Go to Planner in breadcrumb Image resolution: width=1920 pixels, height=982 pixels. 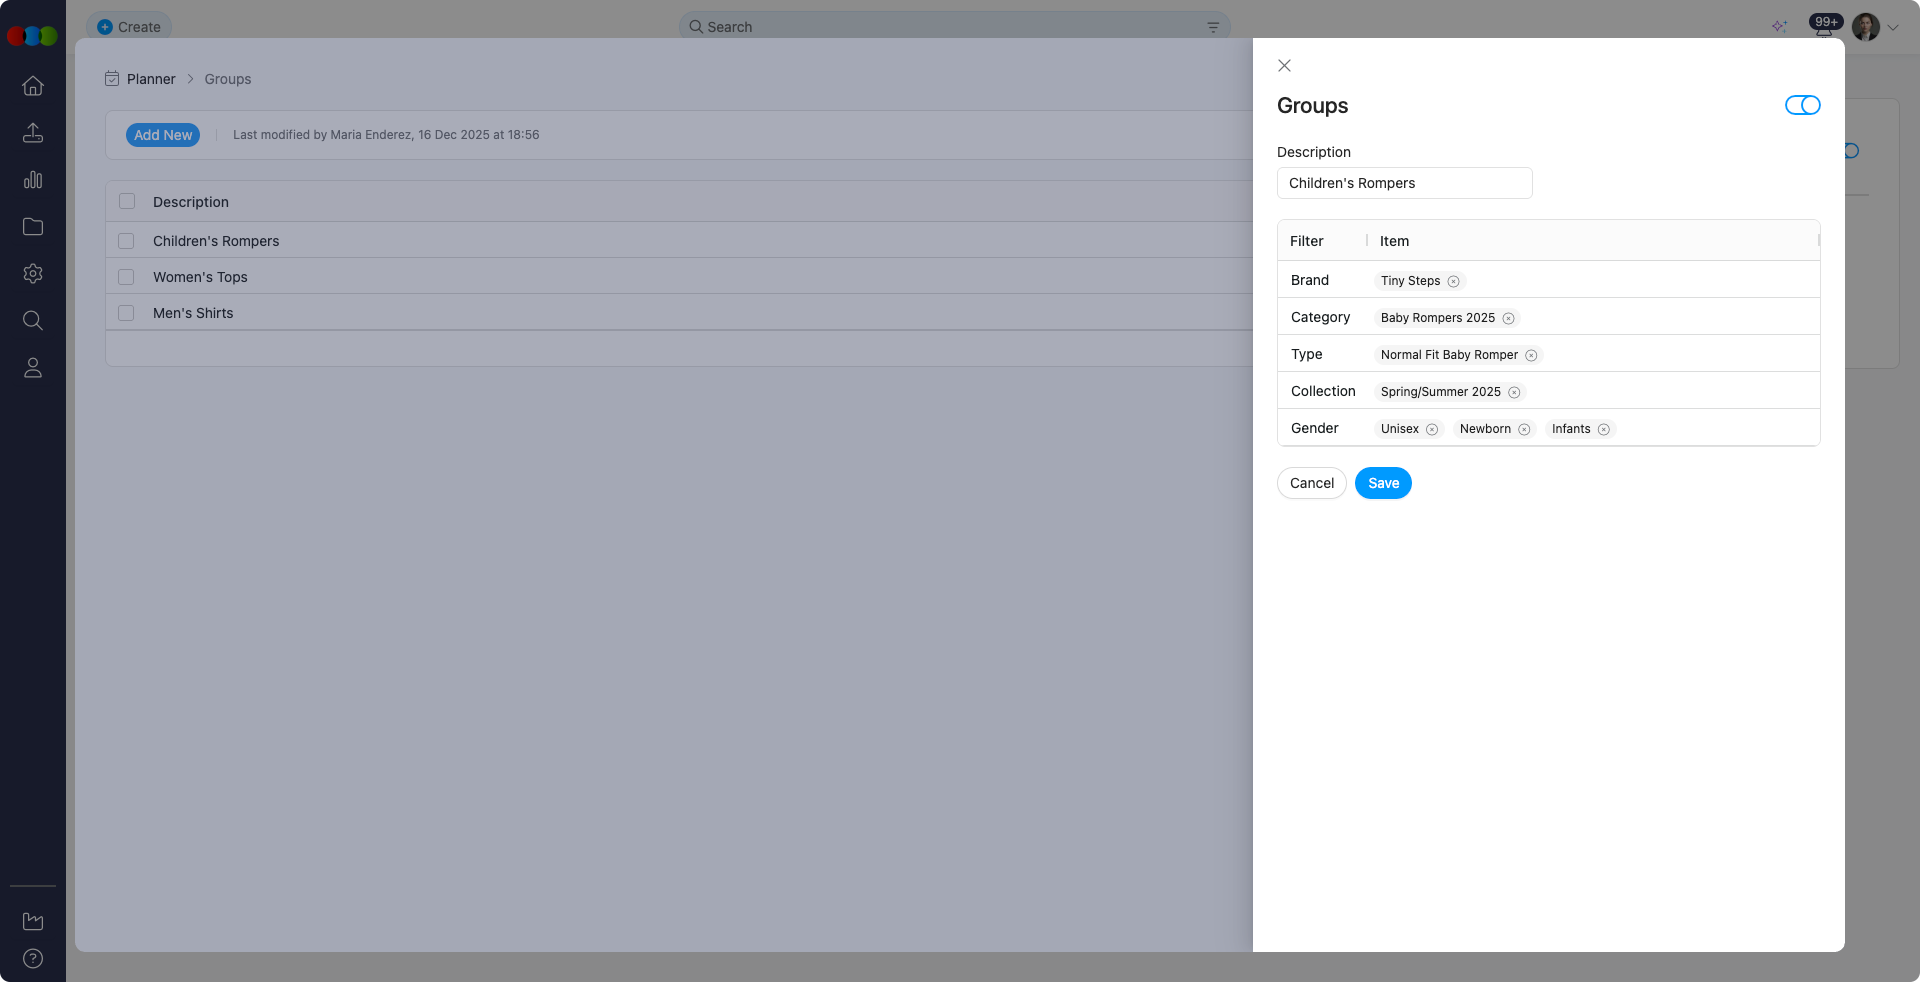pos(151,79)
